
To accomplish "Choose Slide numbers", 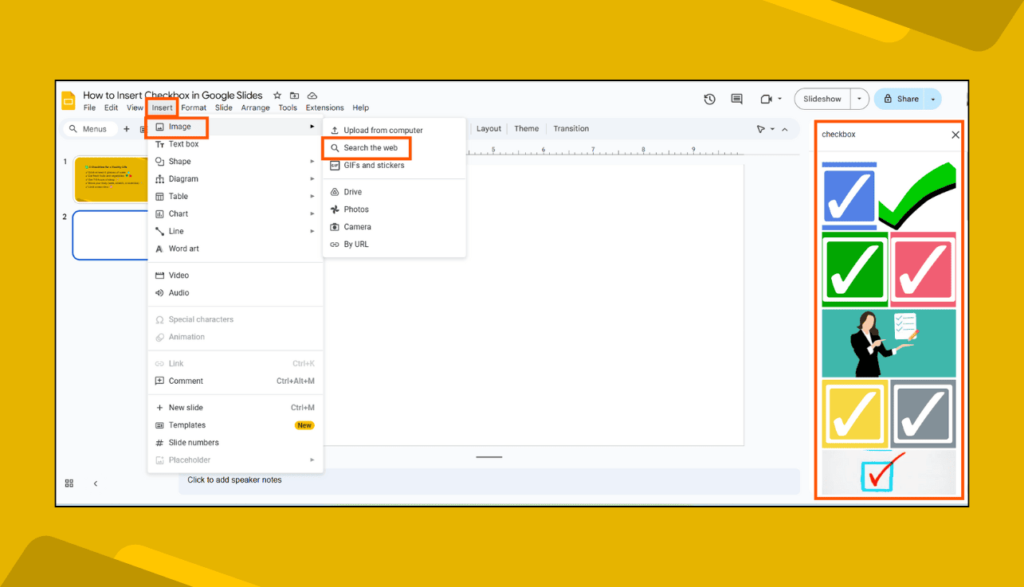I will click(235, 443).
